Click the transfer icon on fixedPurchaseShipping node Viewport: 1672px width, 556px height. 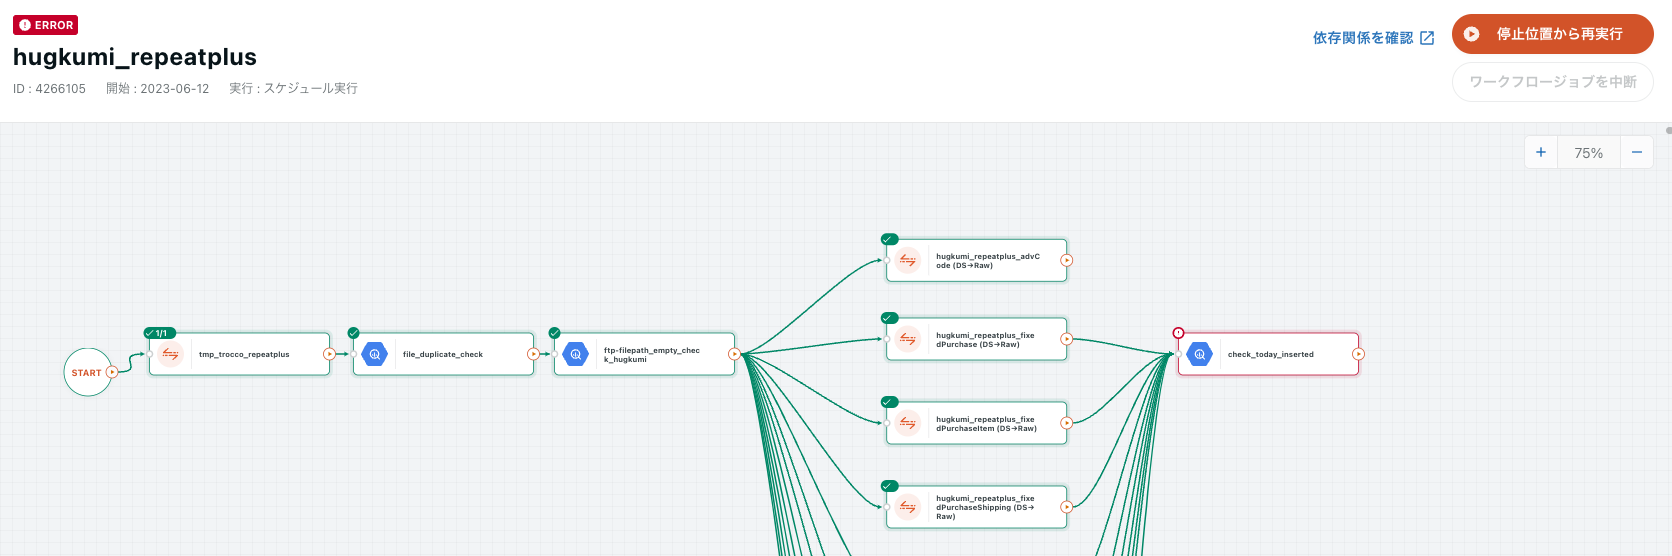[907, 507]
